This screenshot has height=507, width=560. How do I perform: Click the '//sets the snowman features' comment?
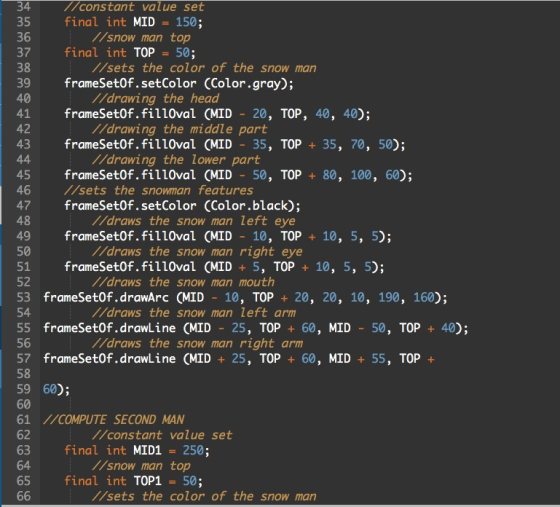click(159, 190)
